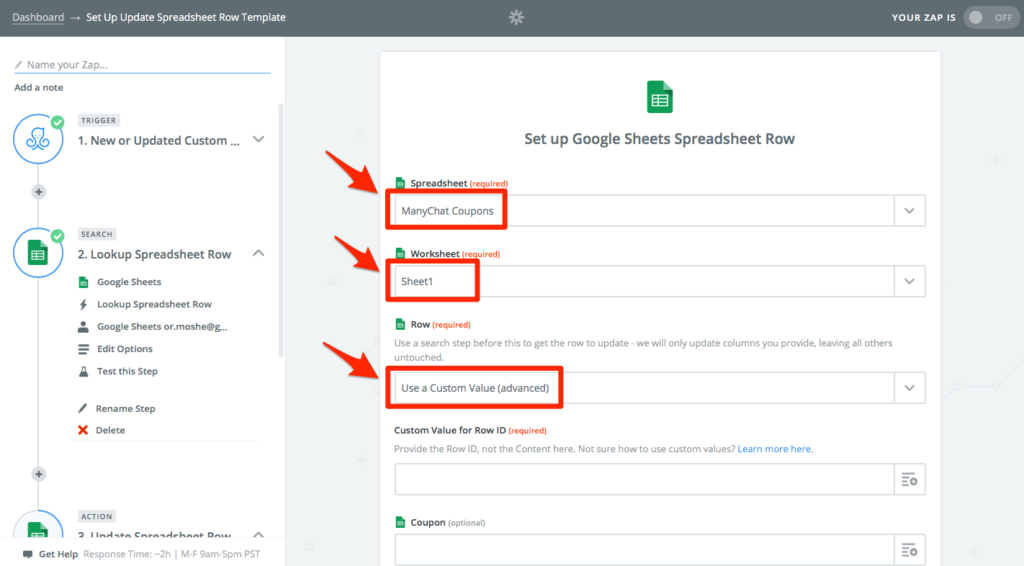Click the red Delete step icon
The image size is (1024, 566).
point(84,430)
